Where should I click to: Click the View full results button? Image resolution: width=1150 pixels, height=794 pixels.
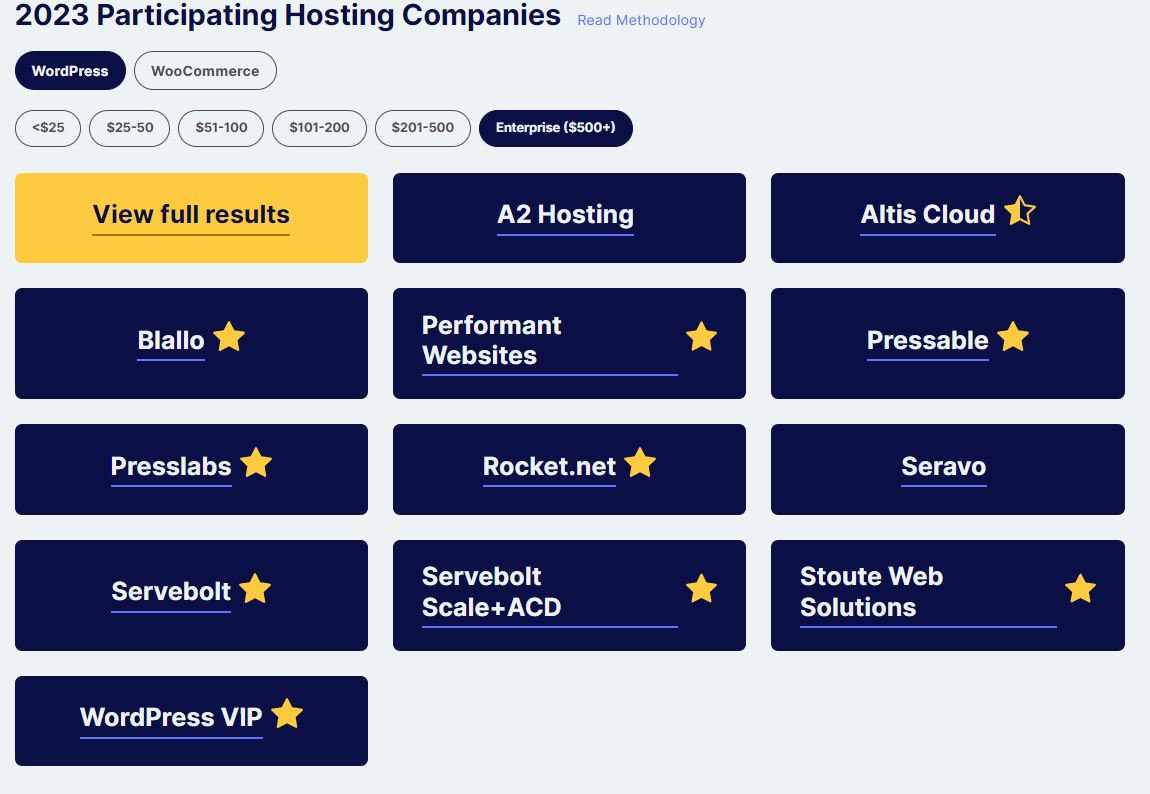coord(191,218)
